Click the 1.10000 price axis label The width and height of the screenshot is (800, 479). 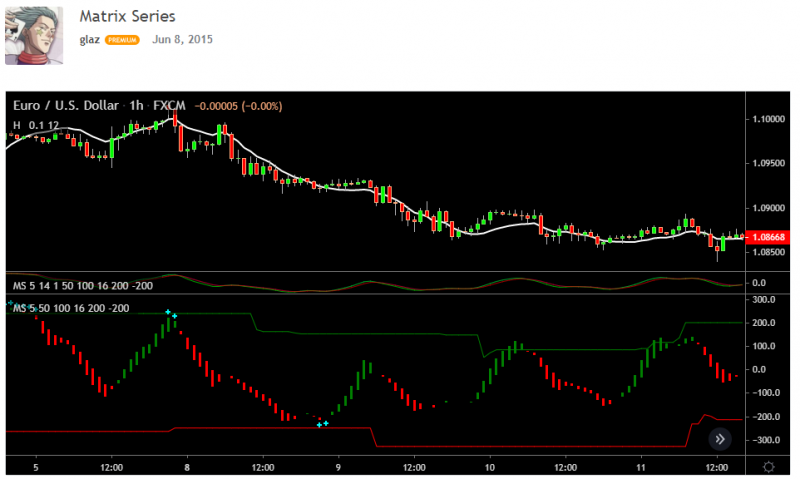[768, 119]
